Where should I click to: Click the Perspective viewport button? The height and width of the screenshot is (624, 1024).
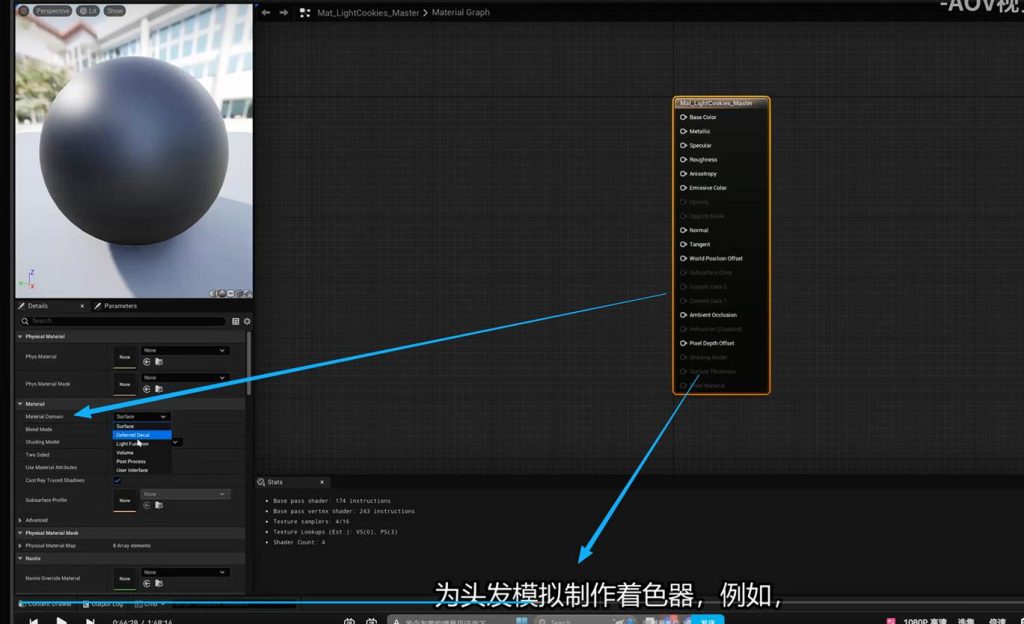coord(51,11)
